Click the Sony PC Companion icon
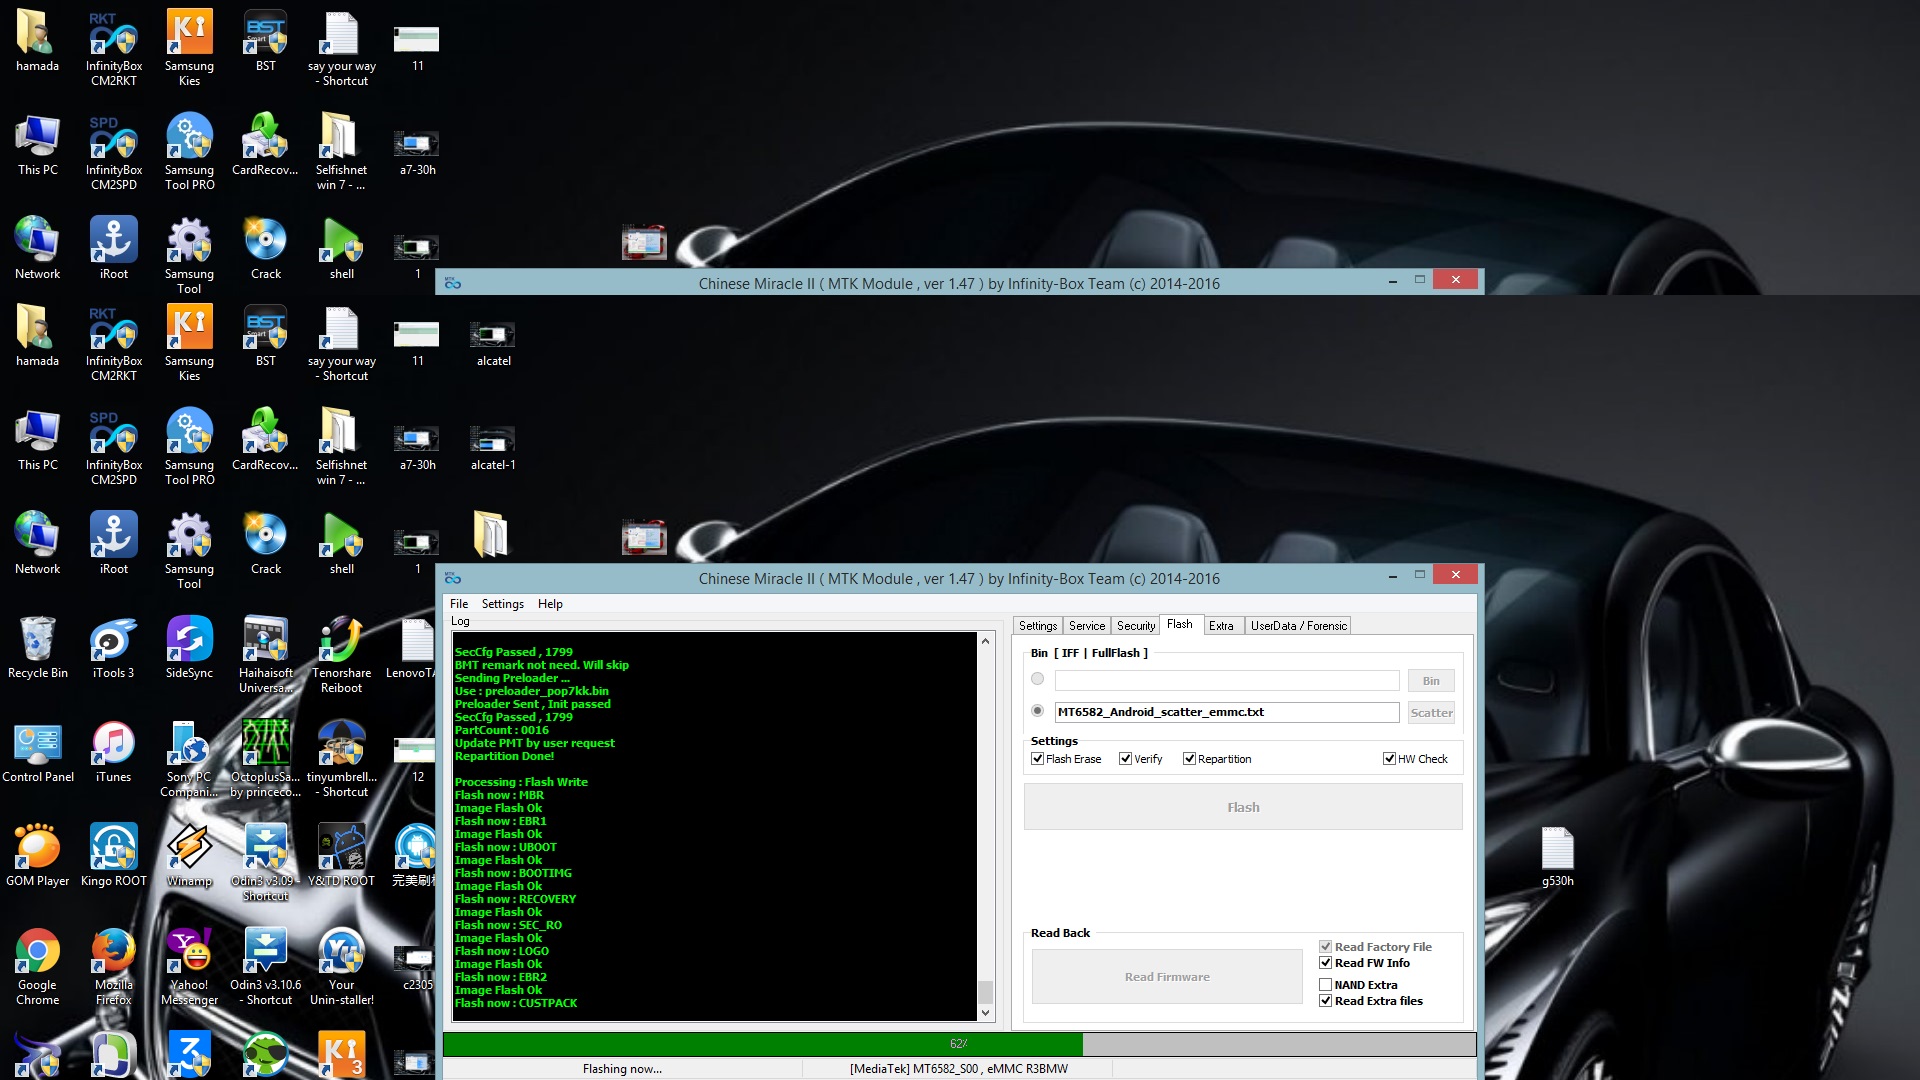1920x1080 pixels. (x=189, y=758)
